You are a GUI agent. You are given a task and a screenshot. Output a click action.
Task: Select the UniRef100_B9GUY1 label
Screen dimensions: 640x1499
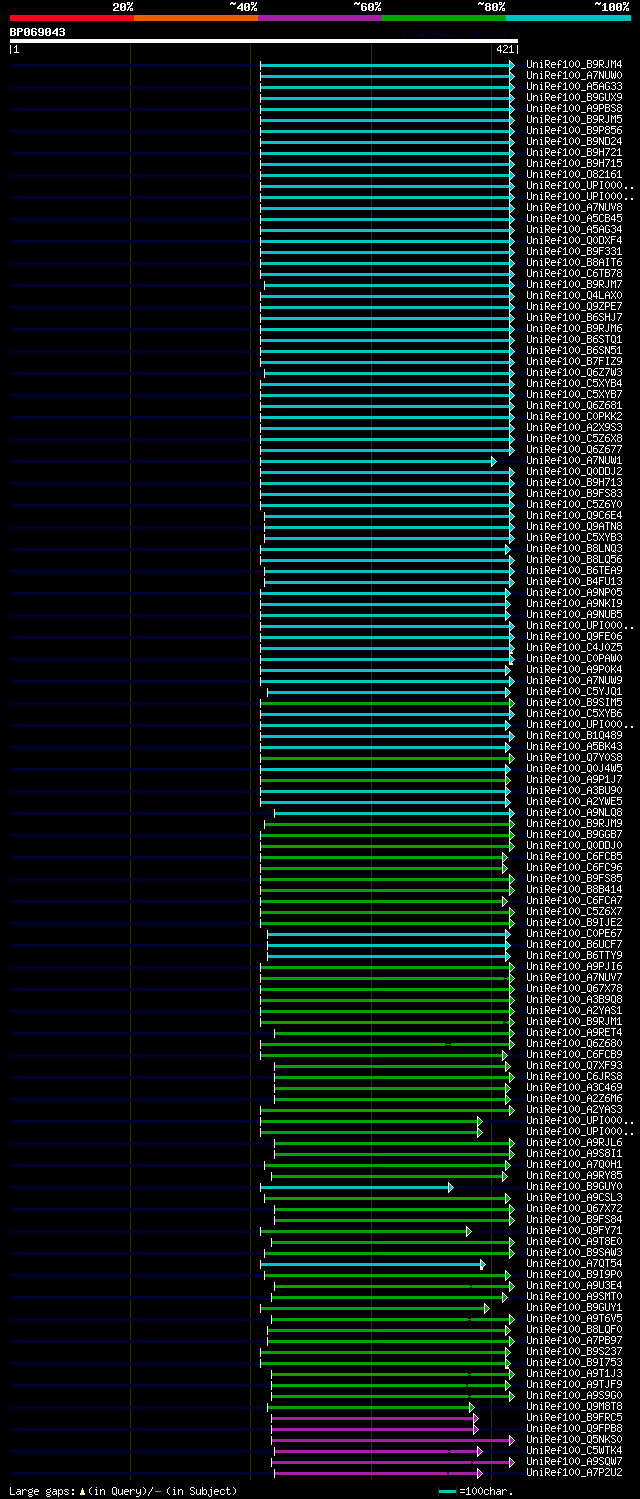574,1307
